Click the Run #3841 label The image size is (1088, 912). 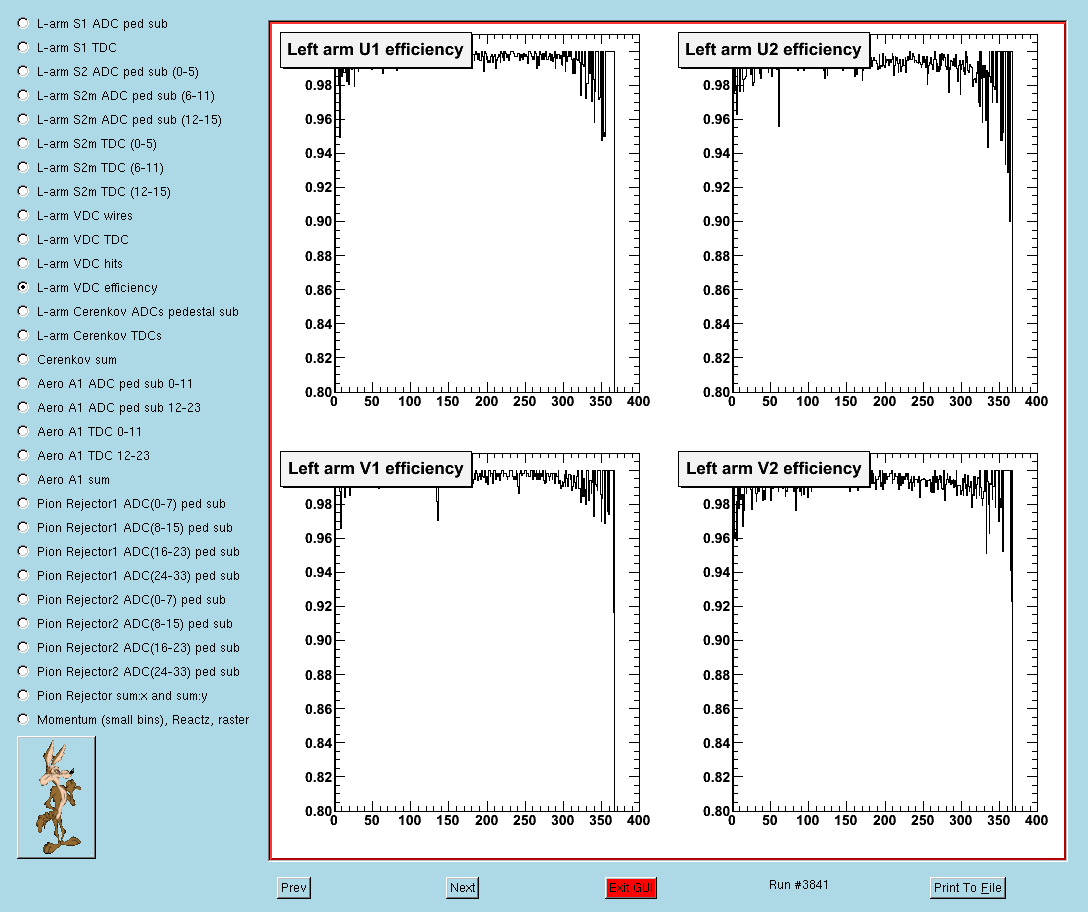click(x=799, y=885)
